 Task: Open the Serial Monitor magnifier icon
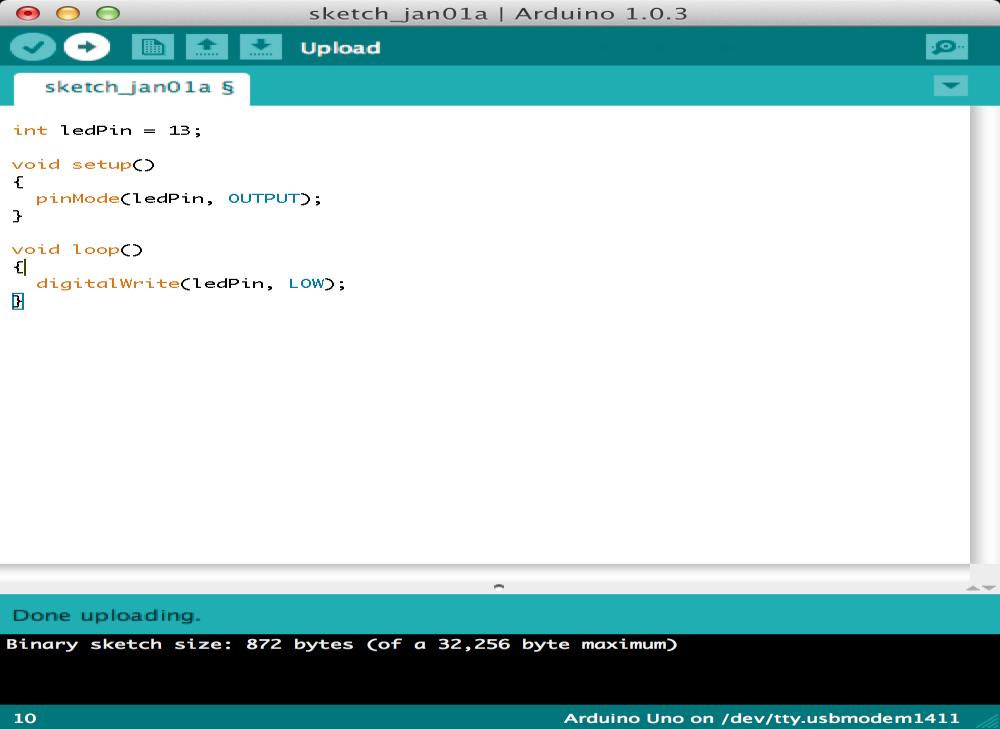coord(946,47)
